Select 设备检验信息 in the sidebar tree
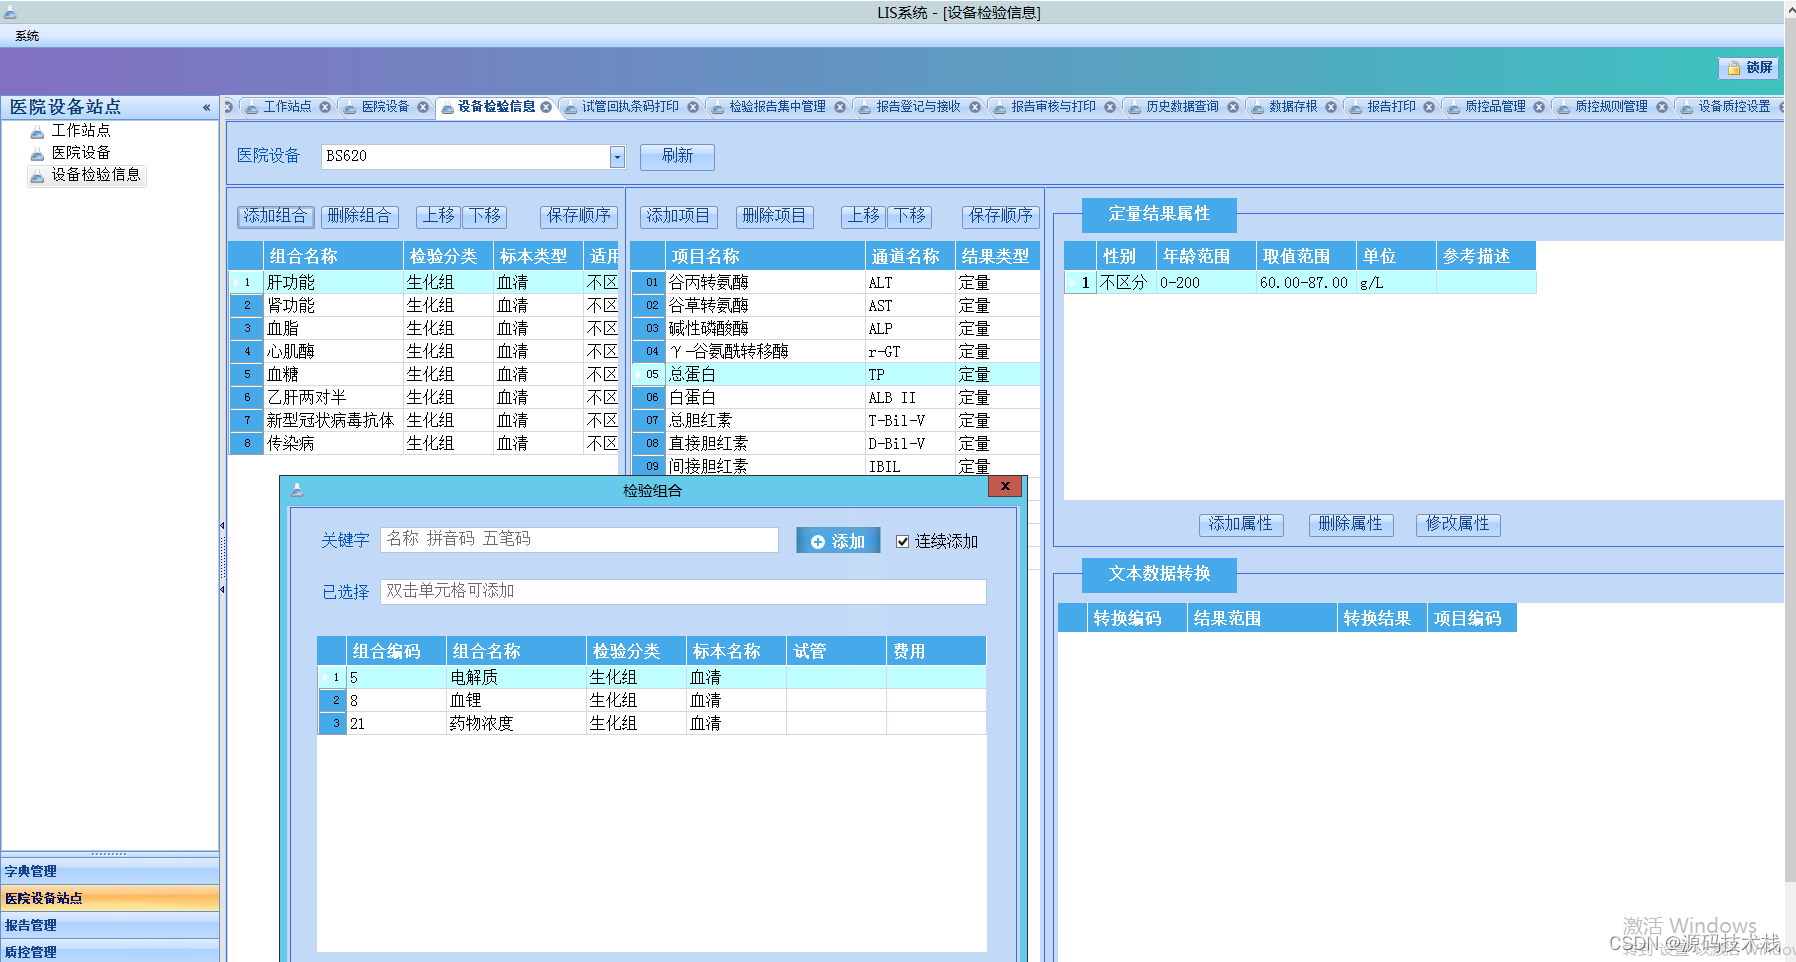 coord(86,175)
